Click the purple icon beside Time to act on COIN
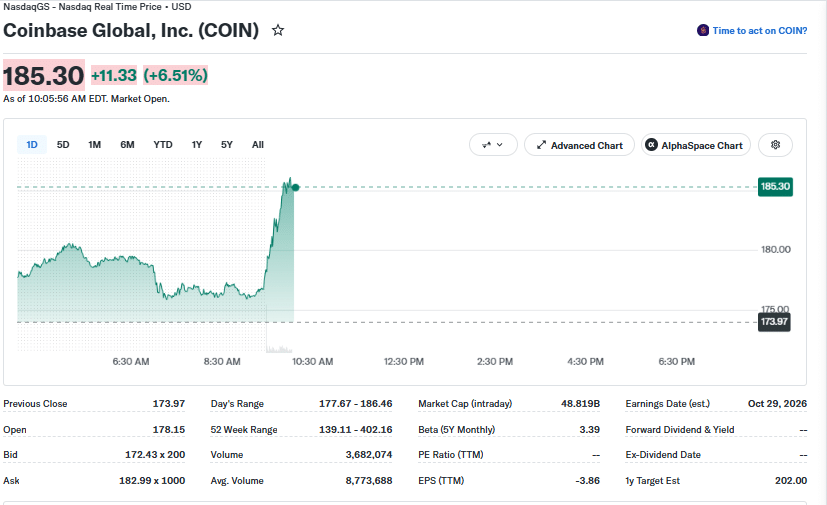 703,31
